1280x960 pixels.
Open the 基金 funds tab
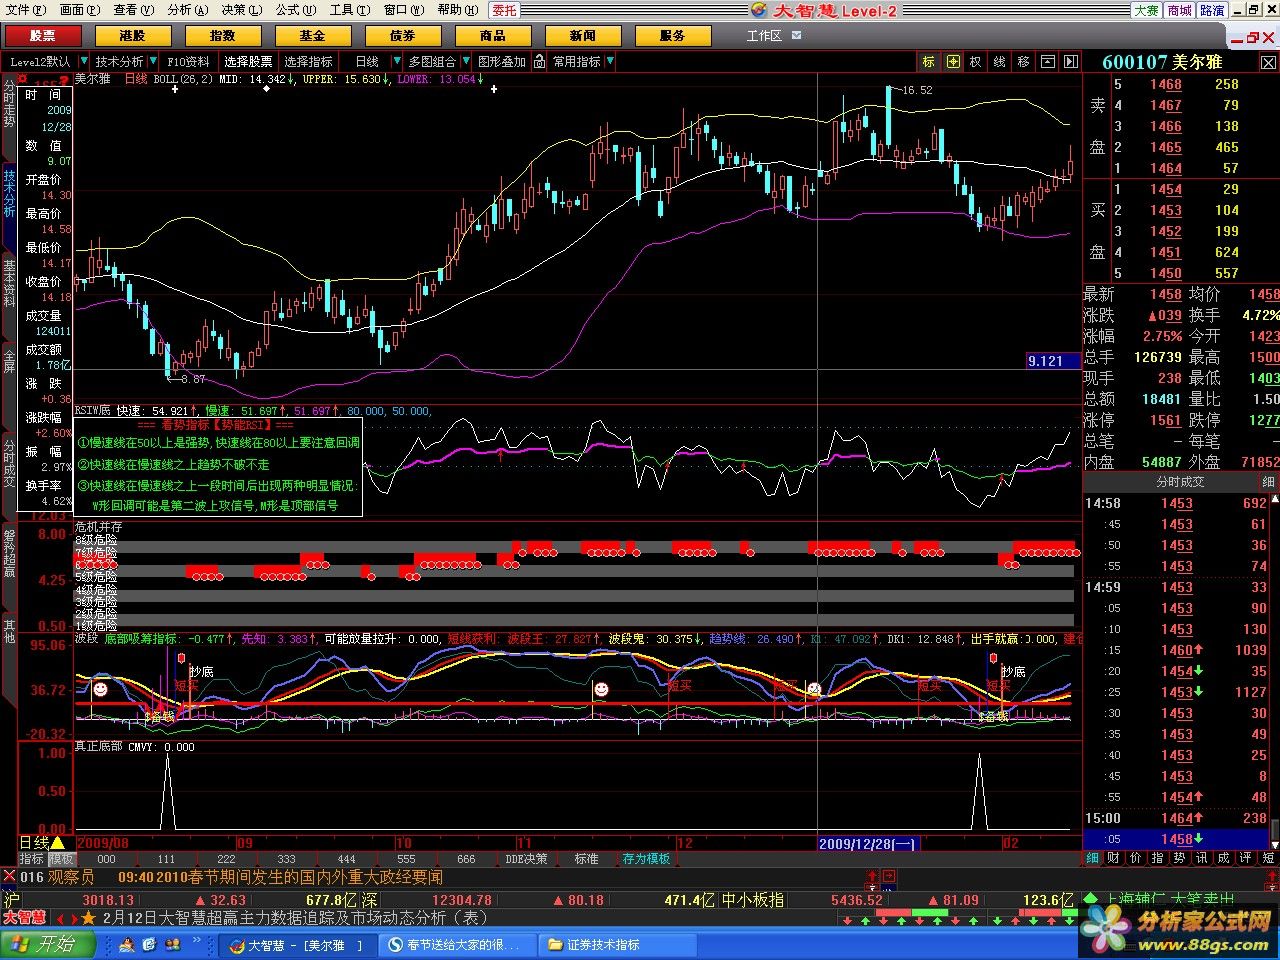(312, 35)
